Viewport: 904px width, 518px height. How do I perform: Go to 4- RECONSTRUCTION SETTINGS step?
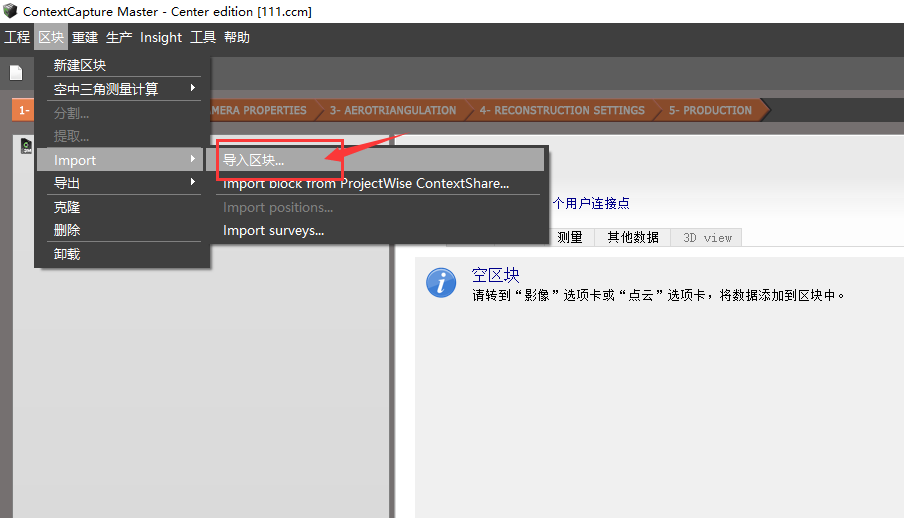click(562, 110)
